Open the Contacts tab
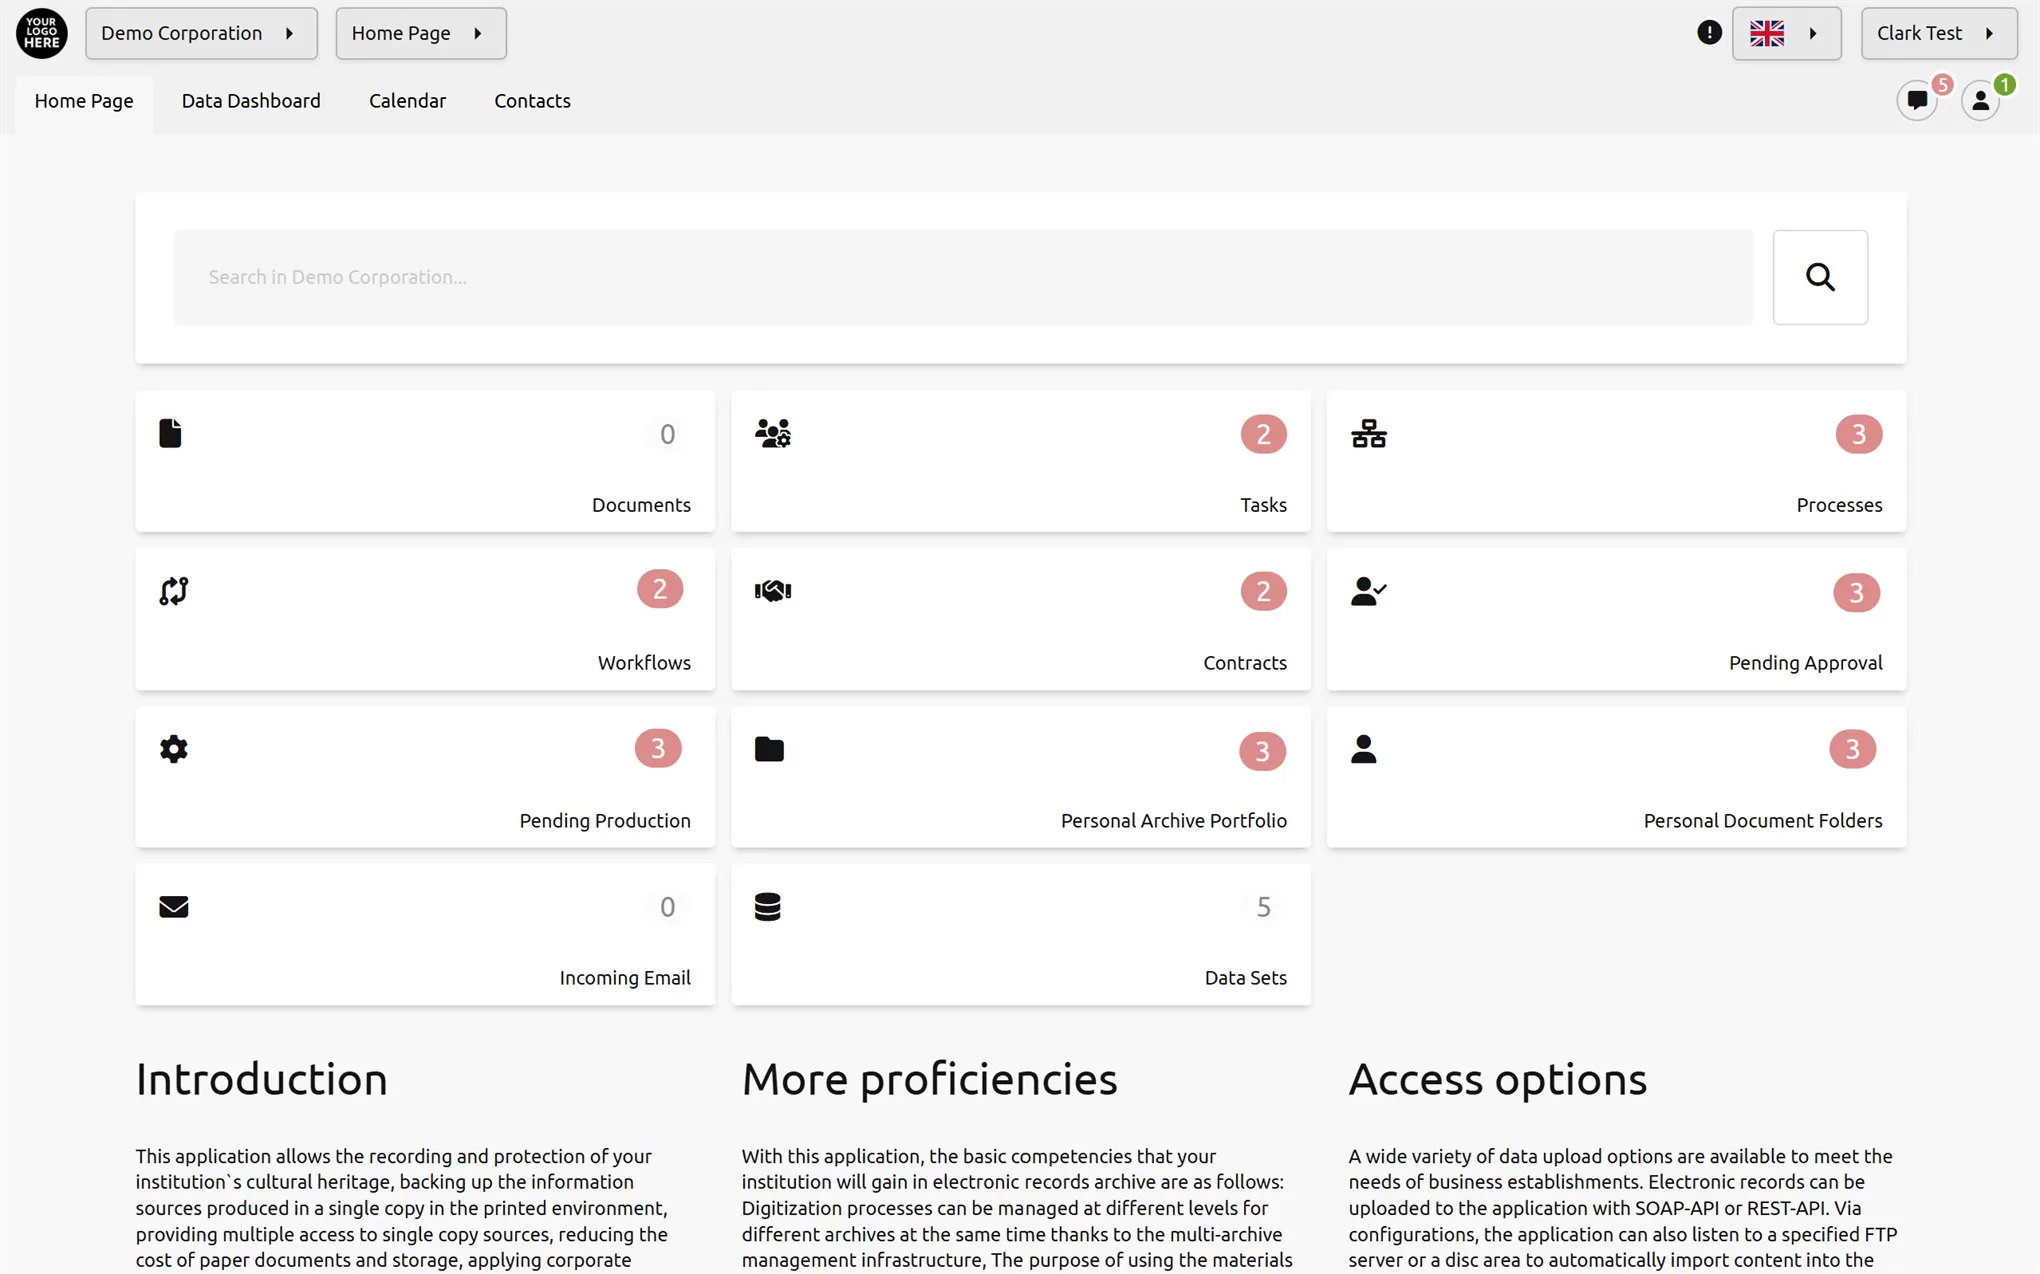This screenshot has height=1274, width=2040. (x=532, y=101)
